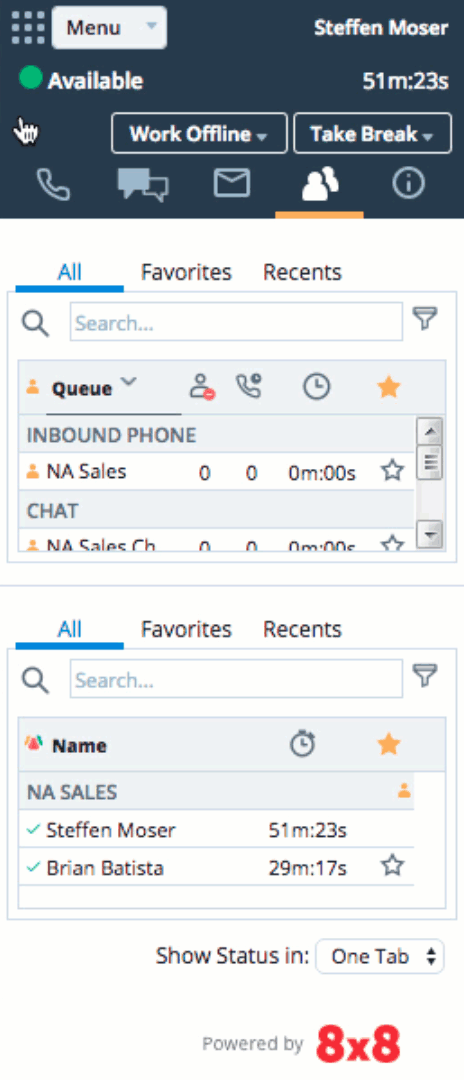Open the phone tab icon
This screenshot has height=1080, width=464.
click(x=53, y=185)
